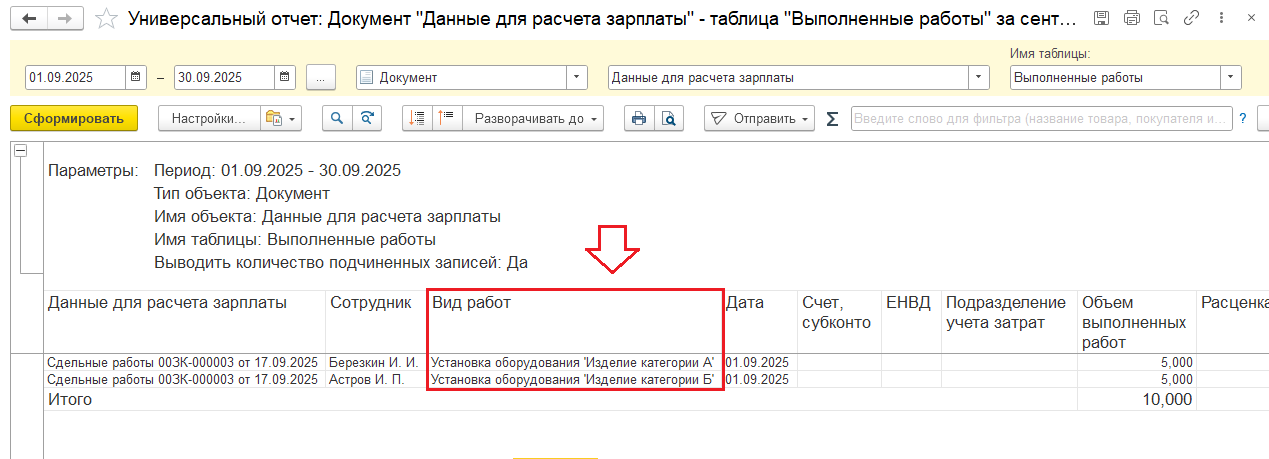
Task: Open the 'Разворачивать до' menu
Action: pyautogui.click(x=535, y=118)
